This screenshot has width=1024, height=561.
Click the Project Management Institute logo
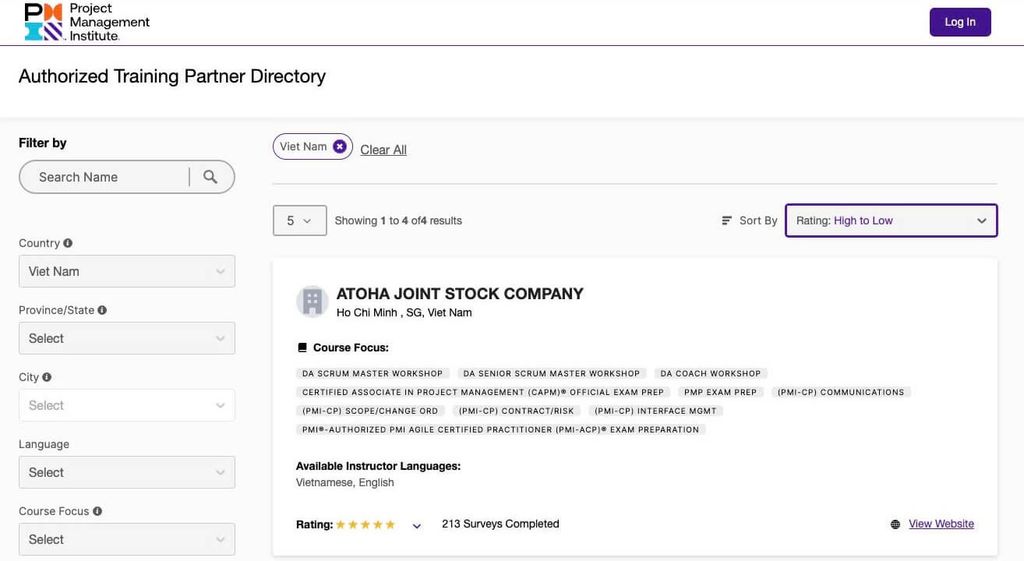pos(86,22)
